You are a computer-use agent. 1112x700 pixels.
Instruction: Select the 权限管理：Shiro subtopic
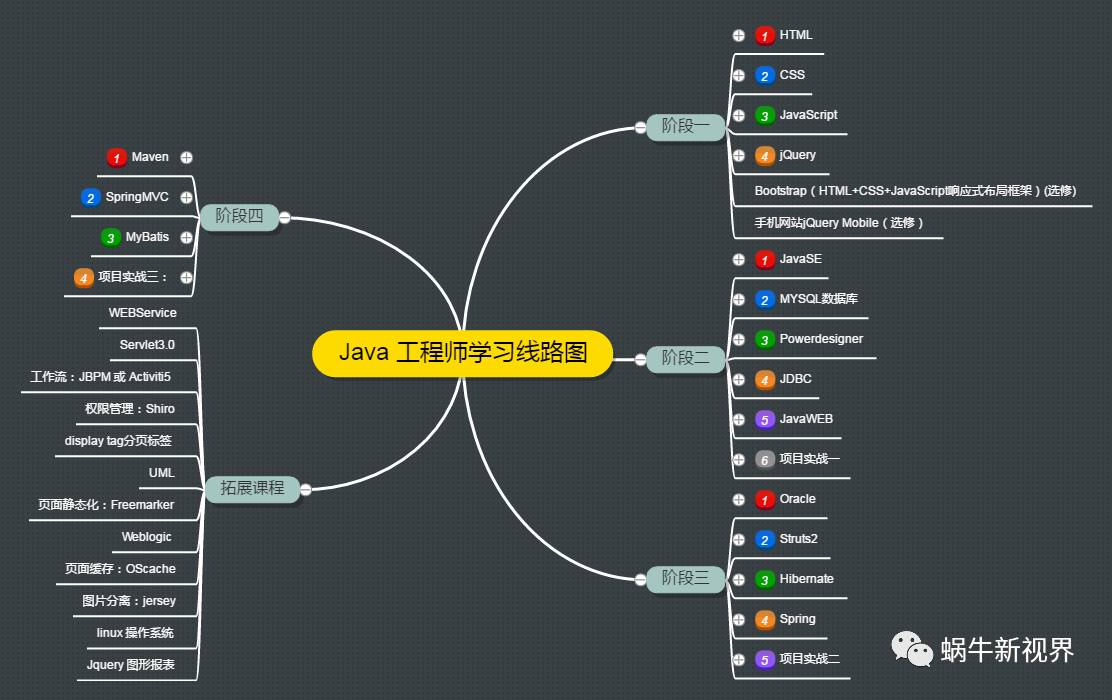(x=130, y=409)
